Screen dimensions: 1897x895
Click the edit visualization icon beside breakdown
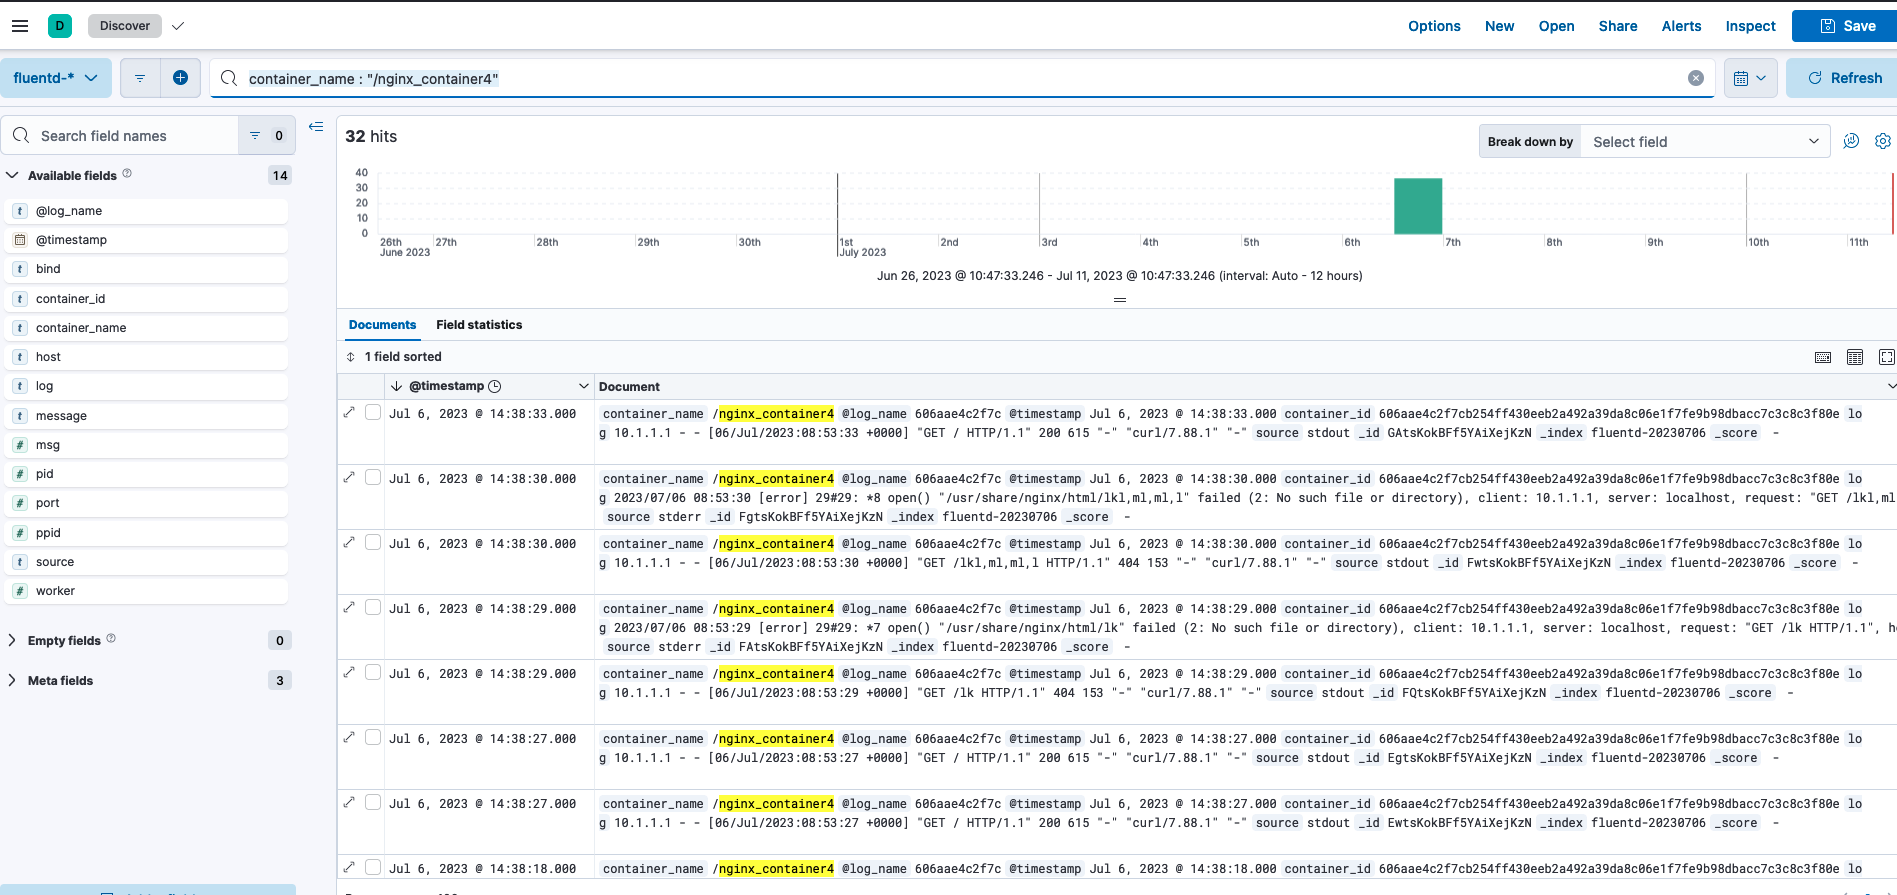pyautogui.click(x=1851, y=141)
